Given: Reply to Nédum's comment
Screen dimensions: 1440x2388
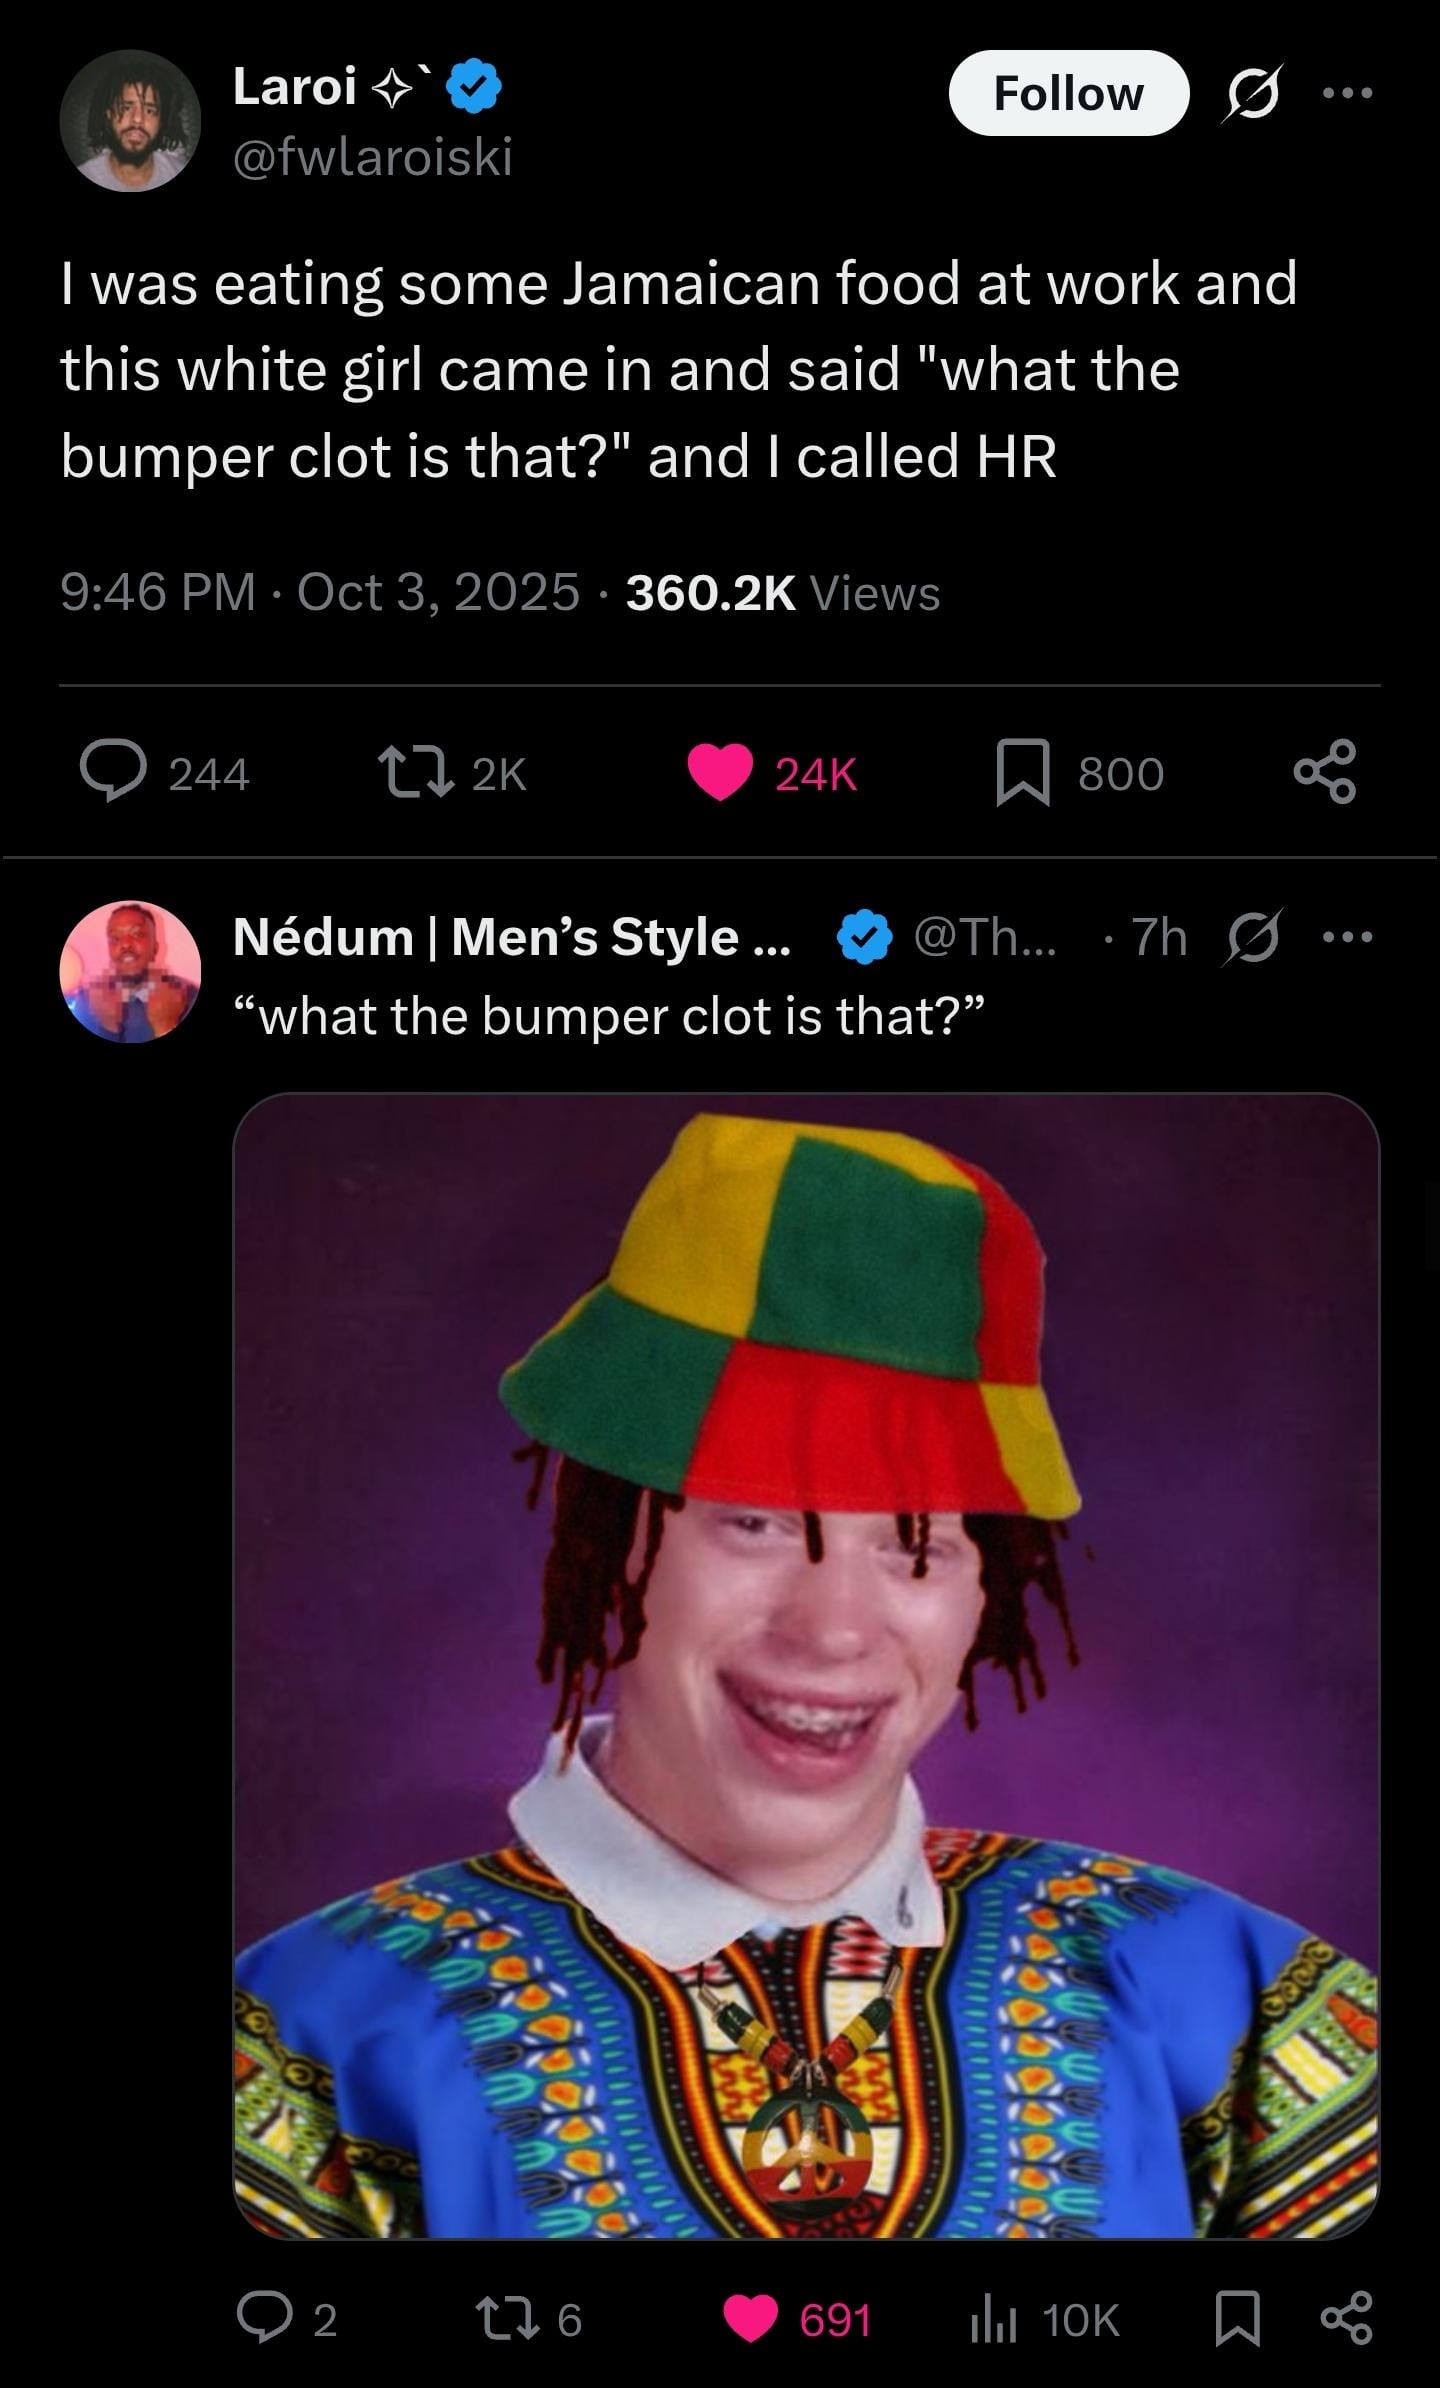Looking at the screenshot, I should [x=263, y=2317].
